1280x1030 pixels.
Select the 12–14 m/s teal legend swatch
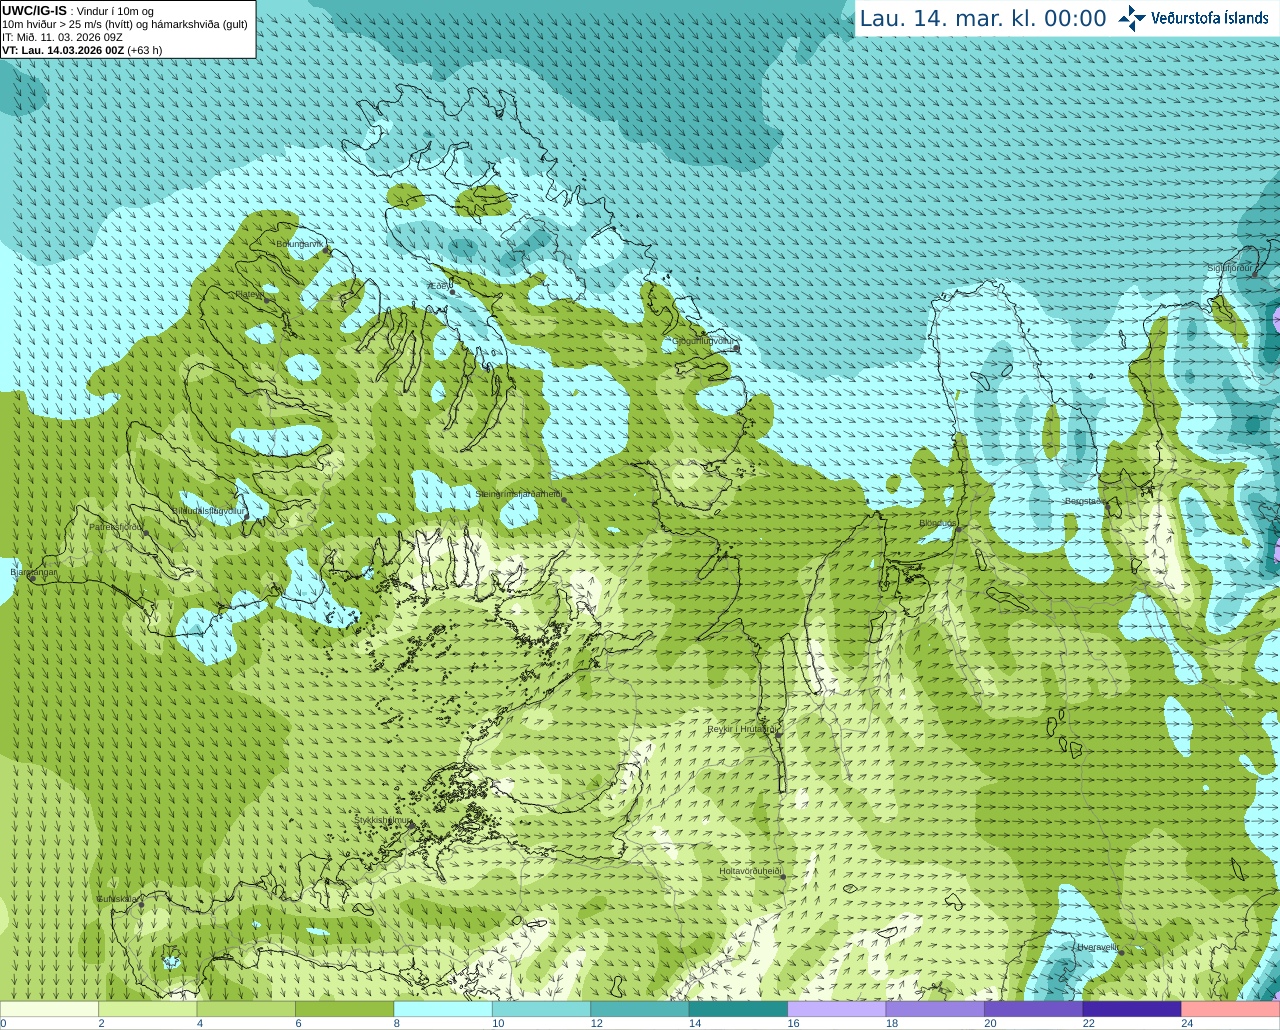[x=640, y=1009]
